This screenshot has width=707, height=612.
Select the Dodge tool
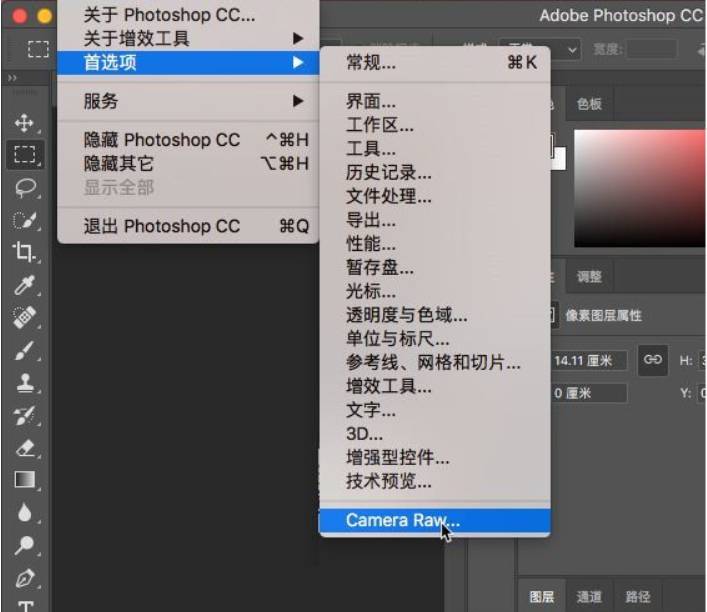(x=25, y=545)
